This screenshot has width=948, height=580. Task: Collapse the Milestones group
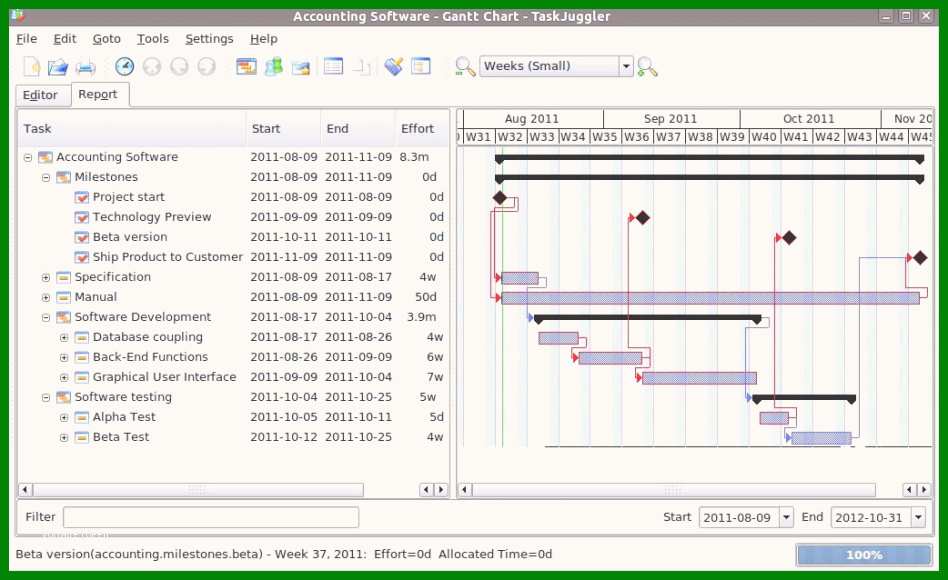(x=46, y=177)
